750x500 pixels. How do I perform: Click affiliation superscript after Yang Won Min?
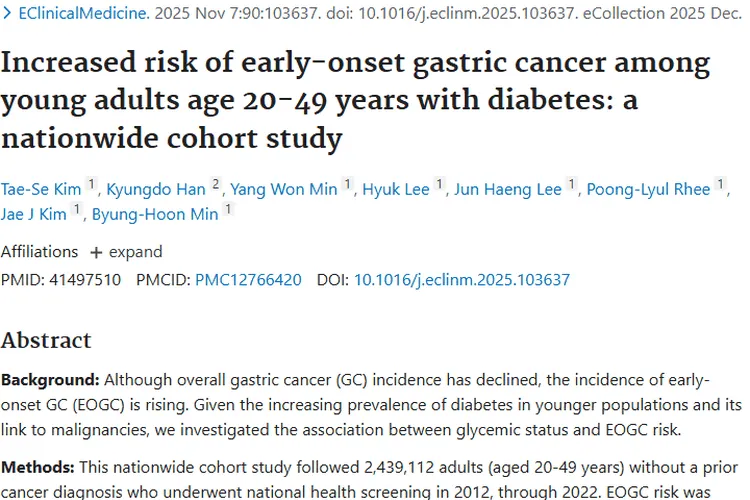click(346, 185)
